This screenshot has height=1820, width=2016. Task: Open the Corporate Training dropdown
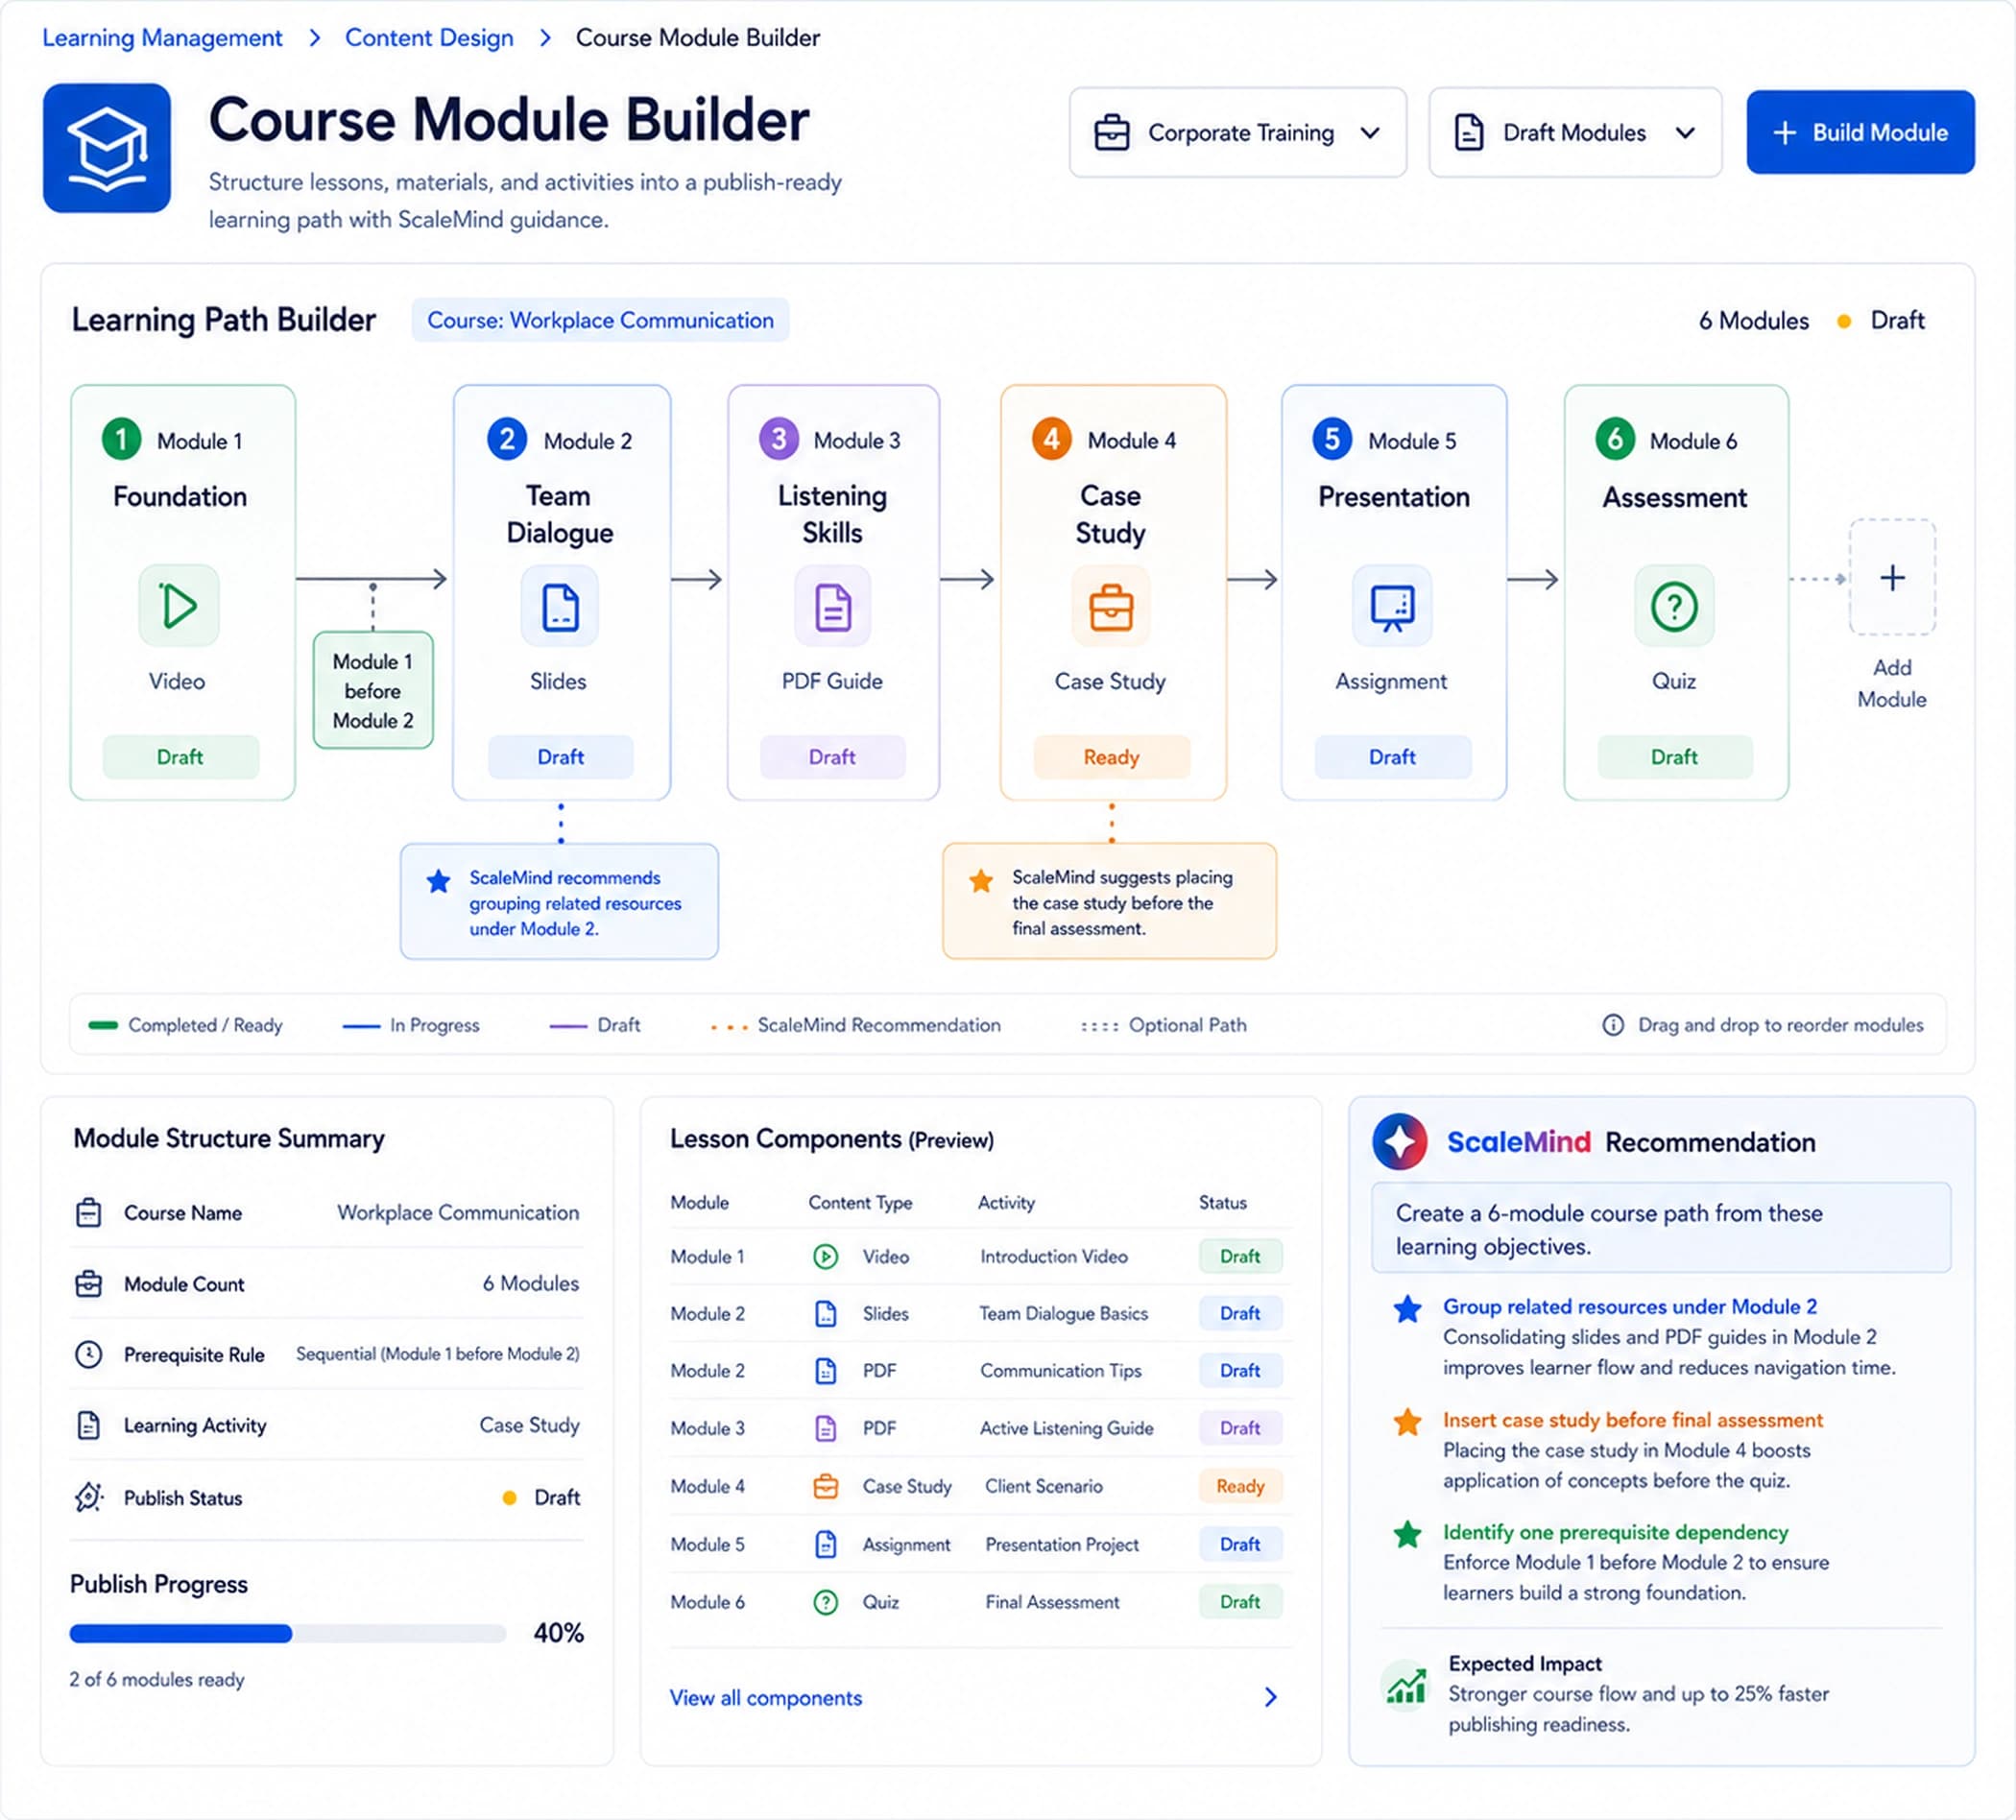click(x=1238, y=132)
